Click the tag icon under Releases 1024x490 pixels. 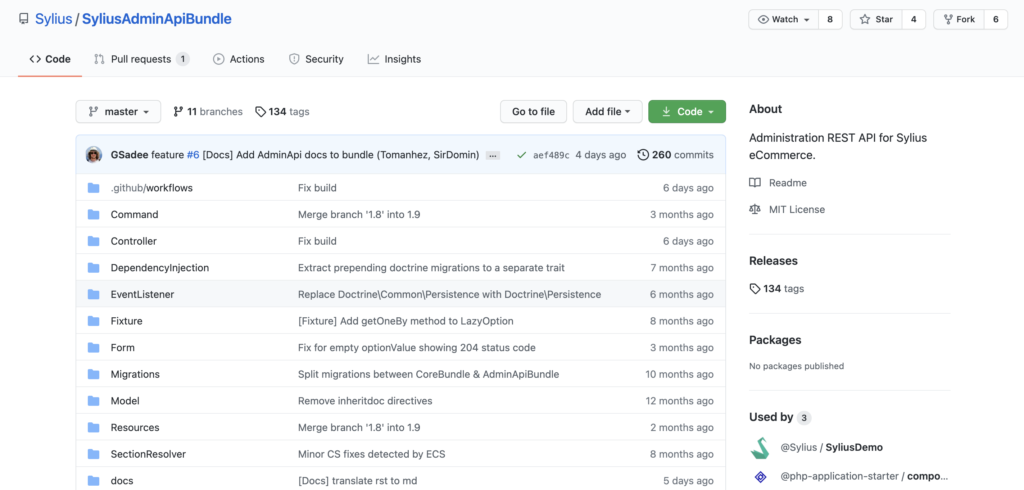(755, 289)
